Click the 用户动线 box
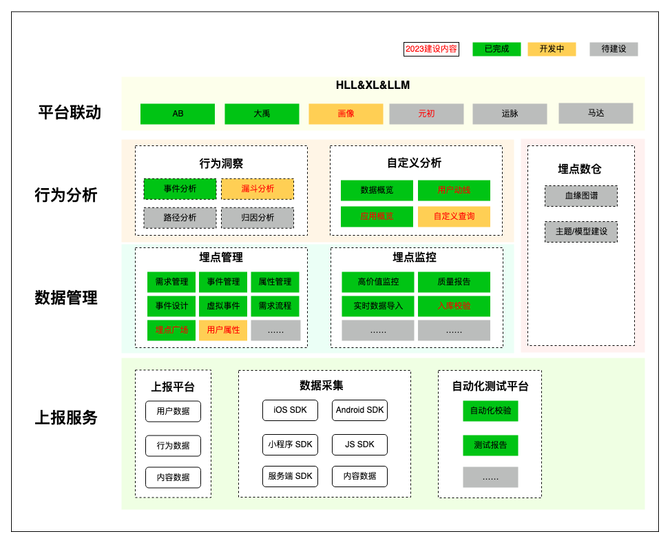670x543 pixels. [x=454, y=191]
